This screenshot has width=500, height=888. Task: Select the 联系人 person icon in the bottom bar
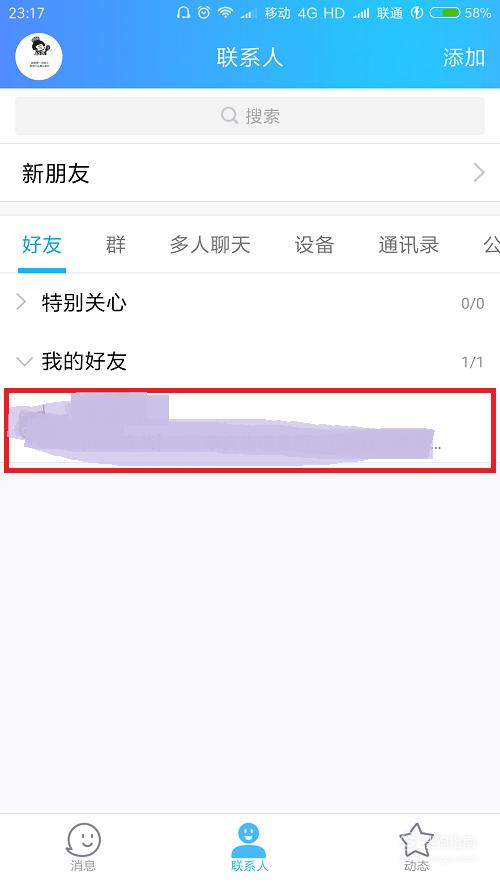coord(249,840)
